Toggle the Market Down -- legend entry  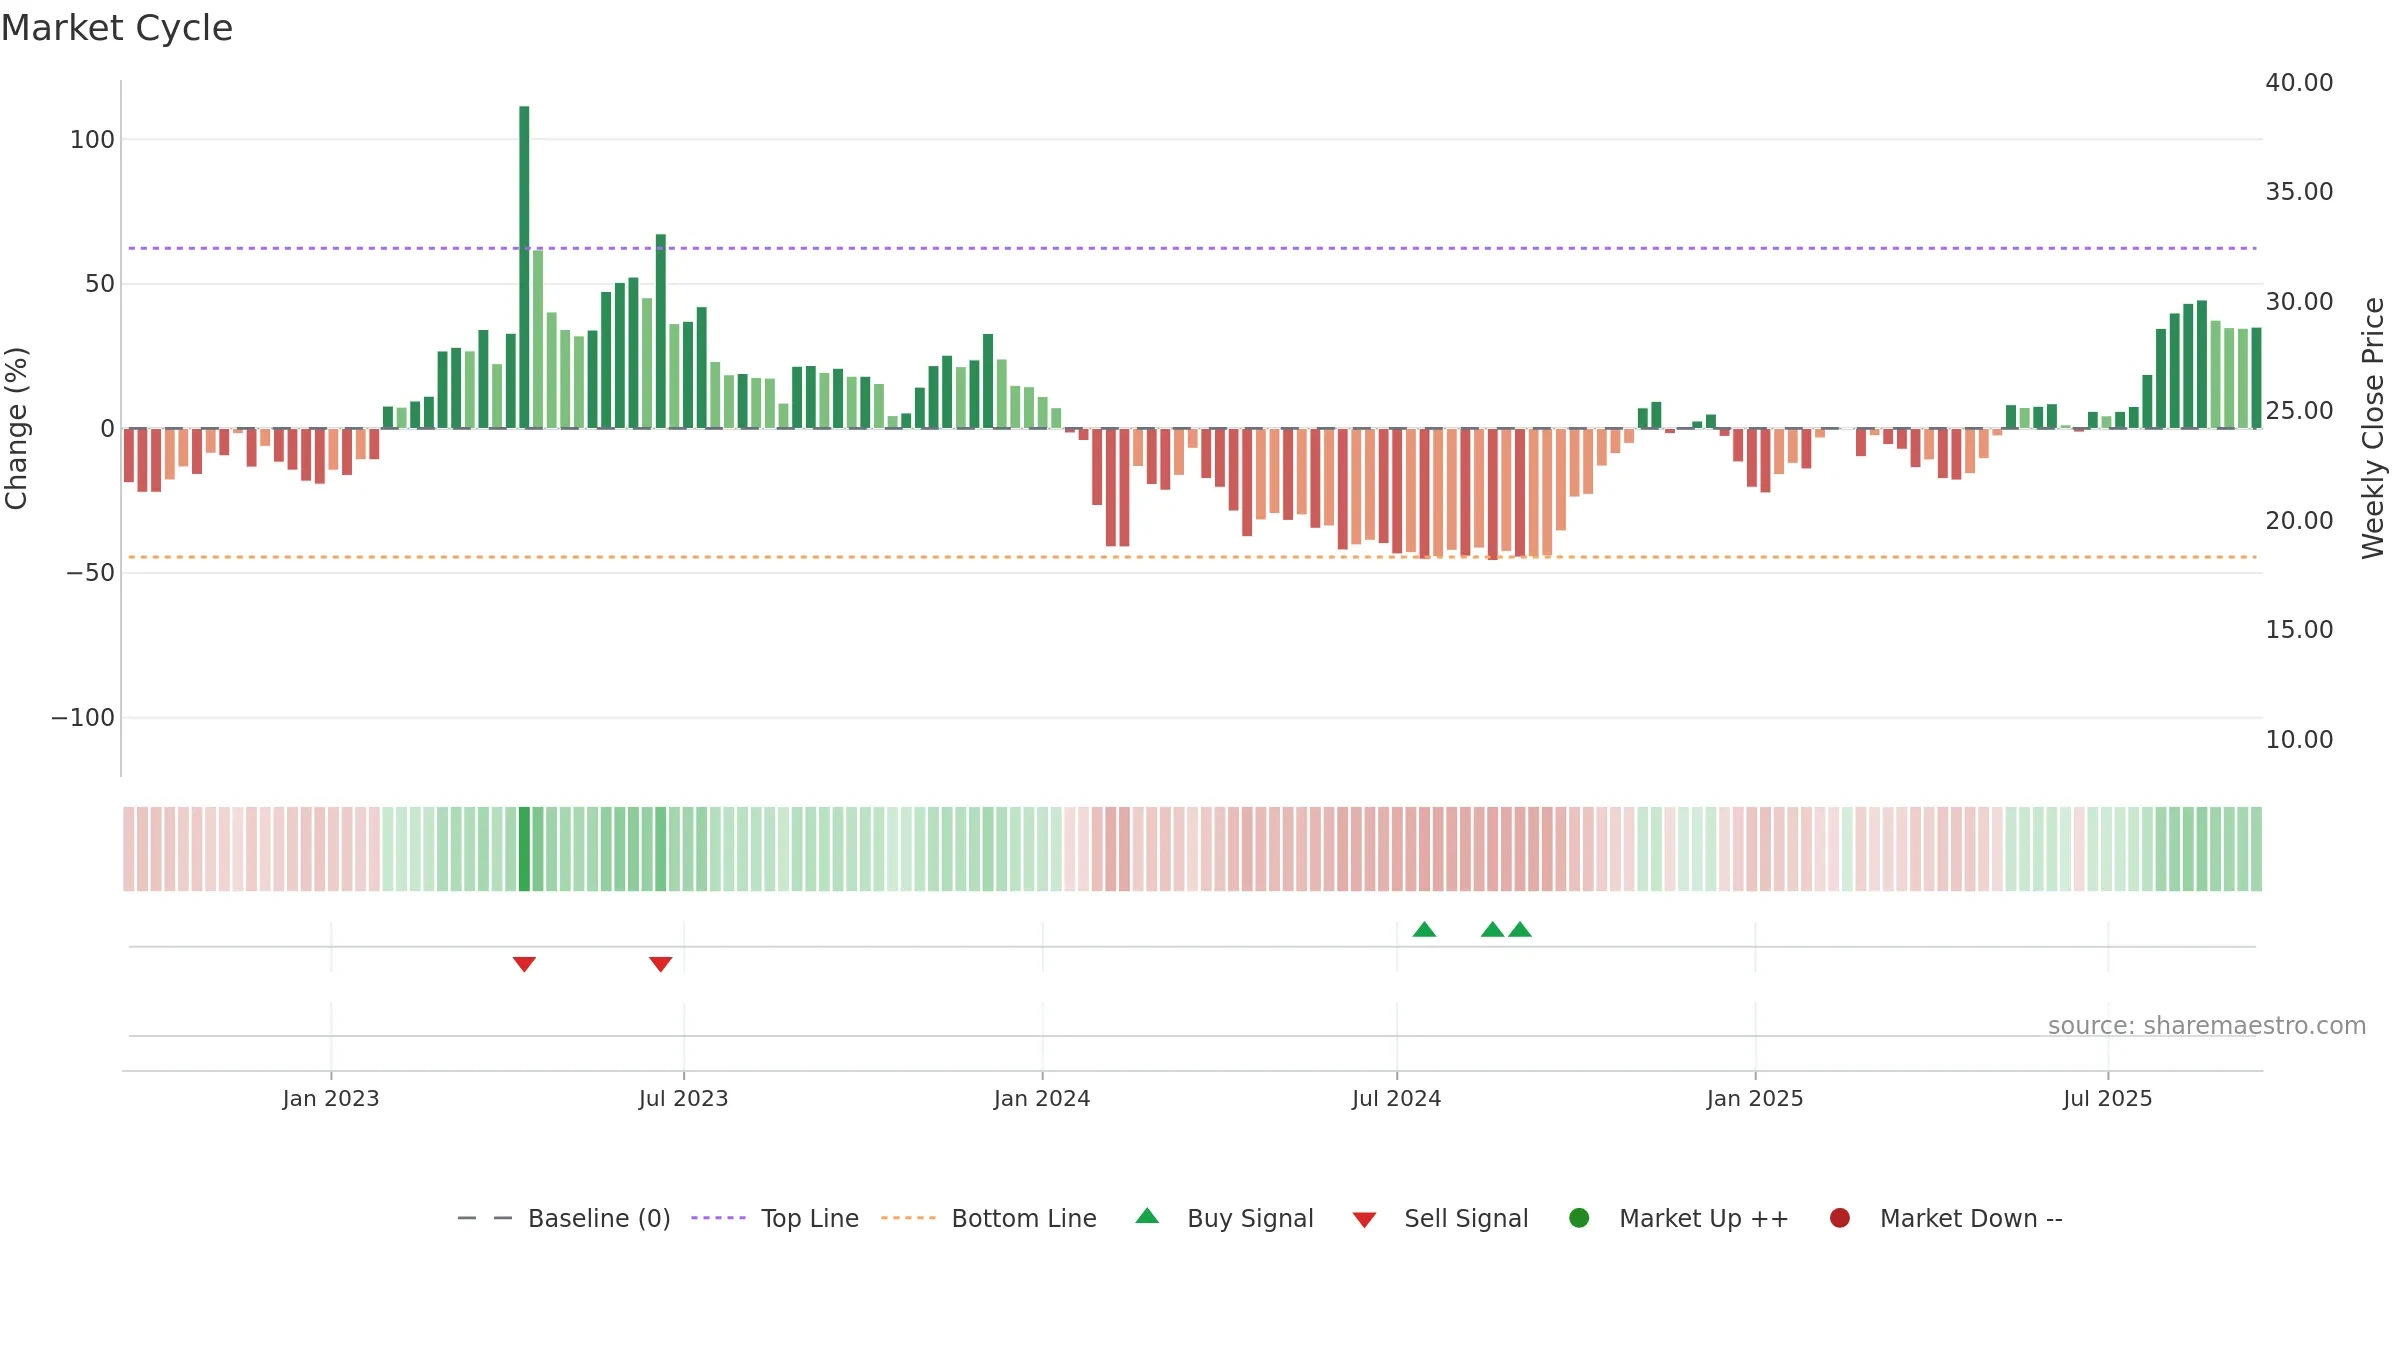1946,1218
